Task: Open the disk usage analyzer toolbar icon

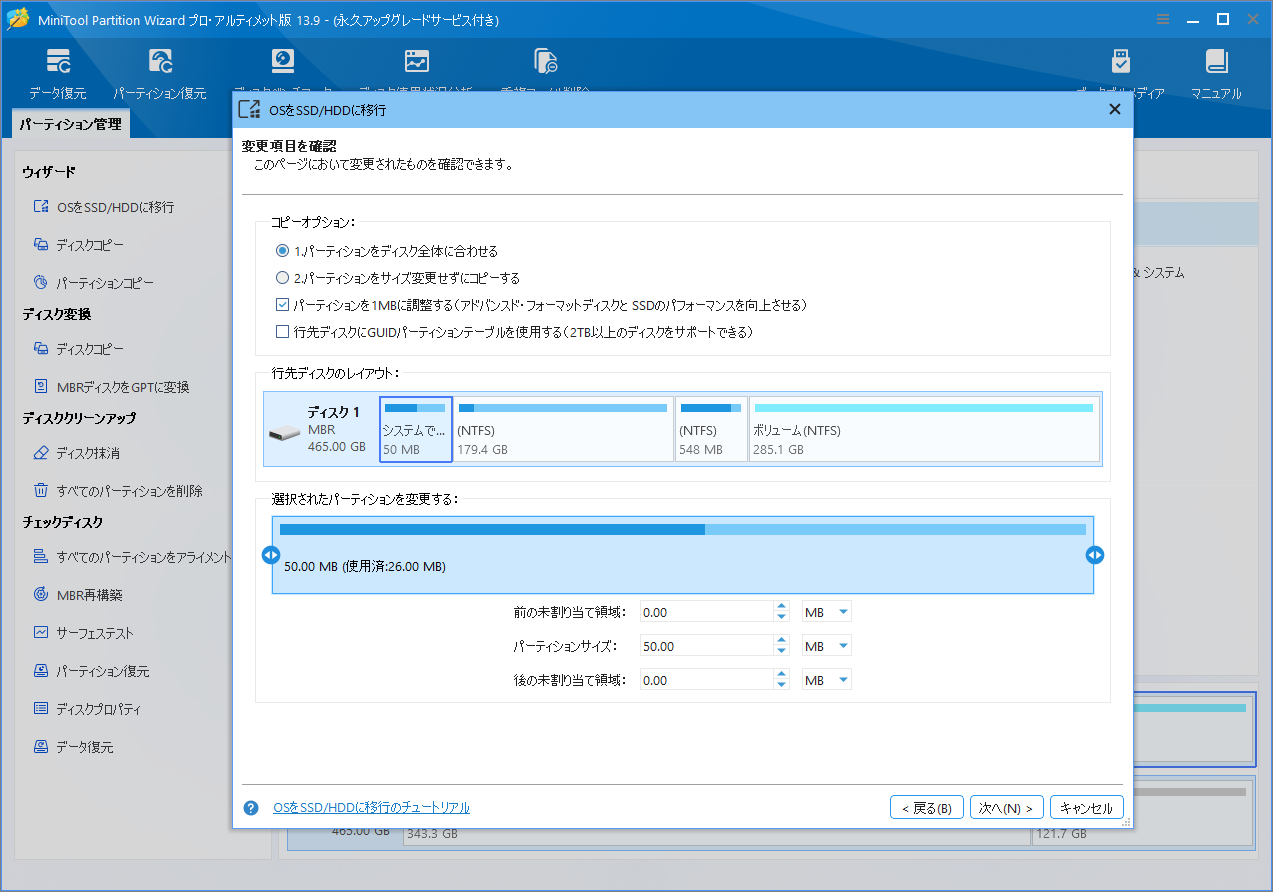Action: (416, 62)
